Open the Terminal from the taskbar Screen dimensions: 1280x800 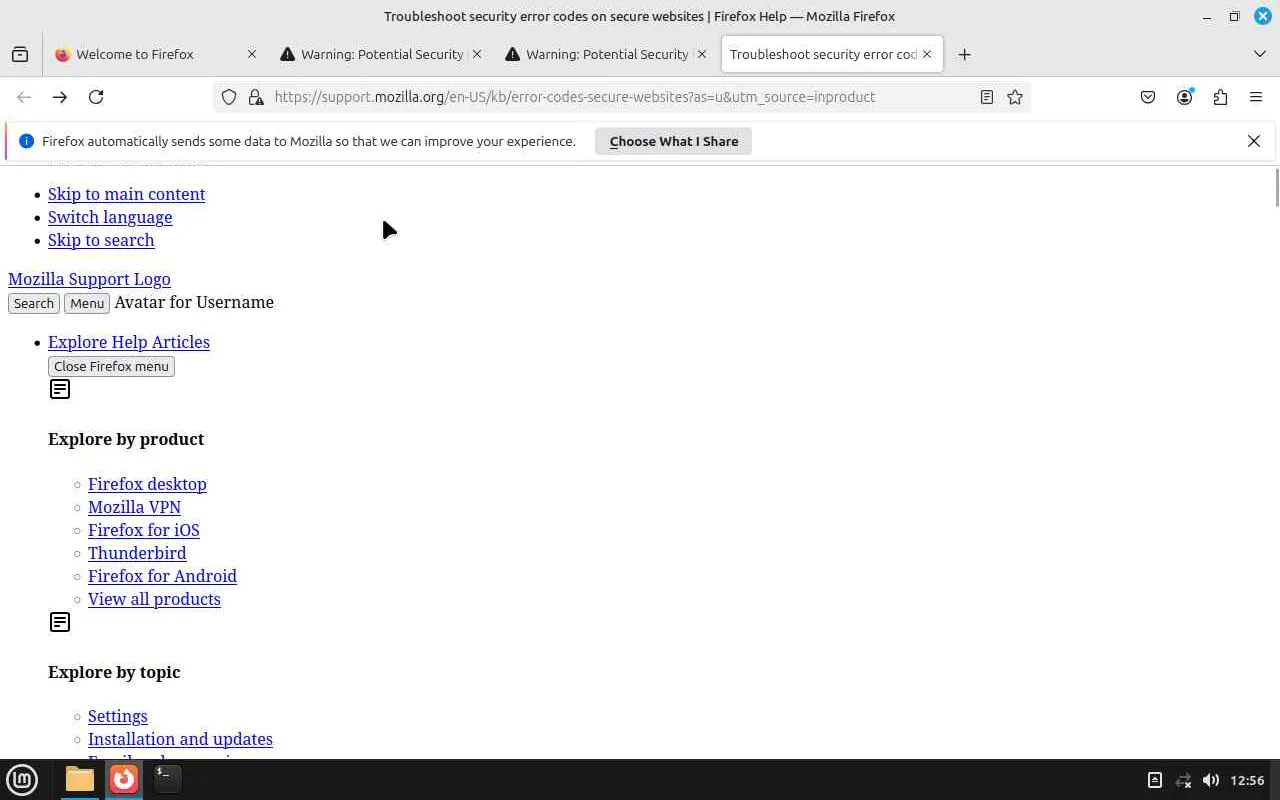[x=167, y=779]
